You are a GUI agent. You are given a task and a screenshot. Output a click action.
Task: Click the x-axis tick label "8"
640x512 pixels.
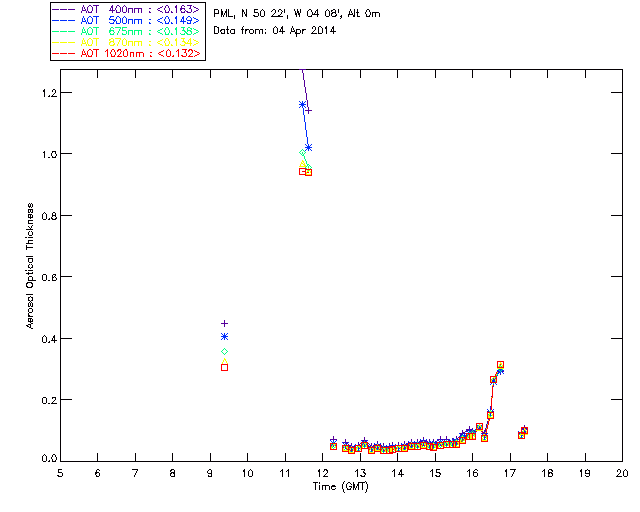pos(173,473)
